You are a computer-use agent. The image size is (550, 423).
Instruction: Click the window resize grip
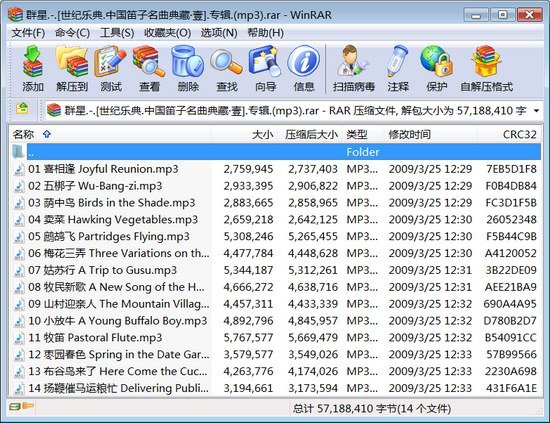coord(538,411)
